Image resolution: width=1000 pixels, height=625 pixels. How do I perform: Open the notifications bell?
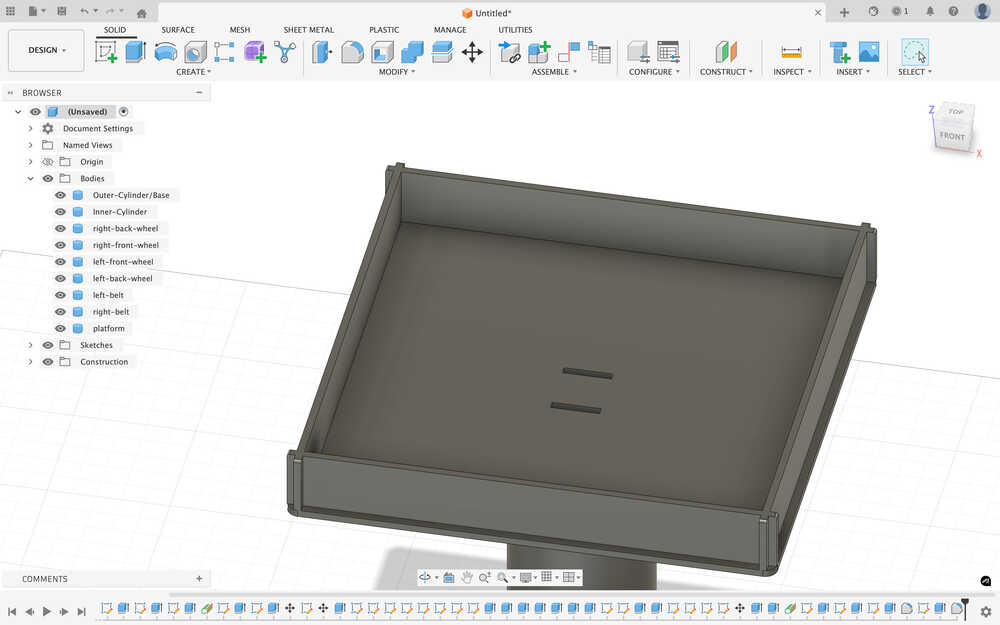pos(930,11)
